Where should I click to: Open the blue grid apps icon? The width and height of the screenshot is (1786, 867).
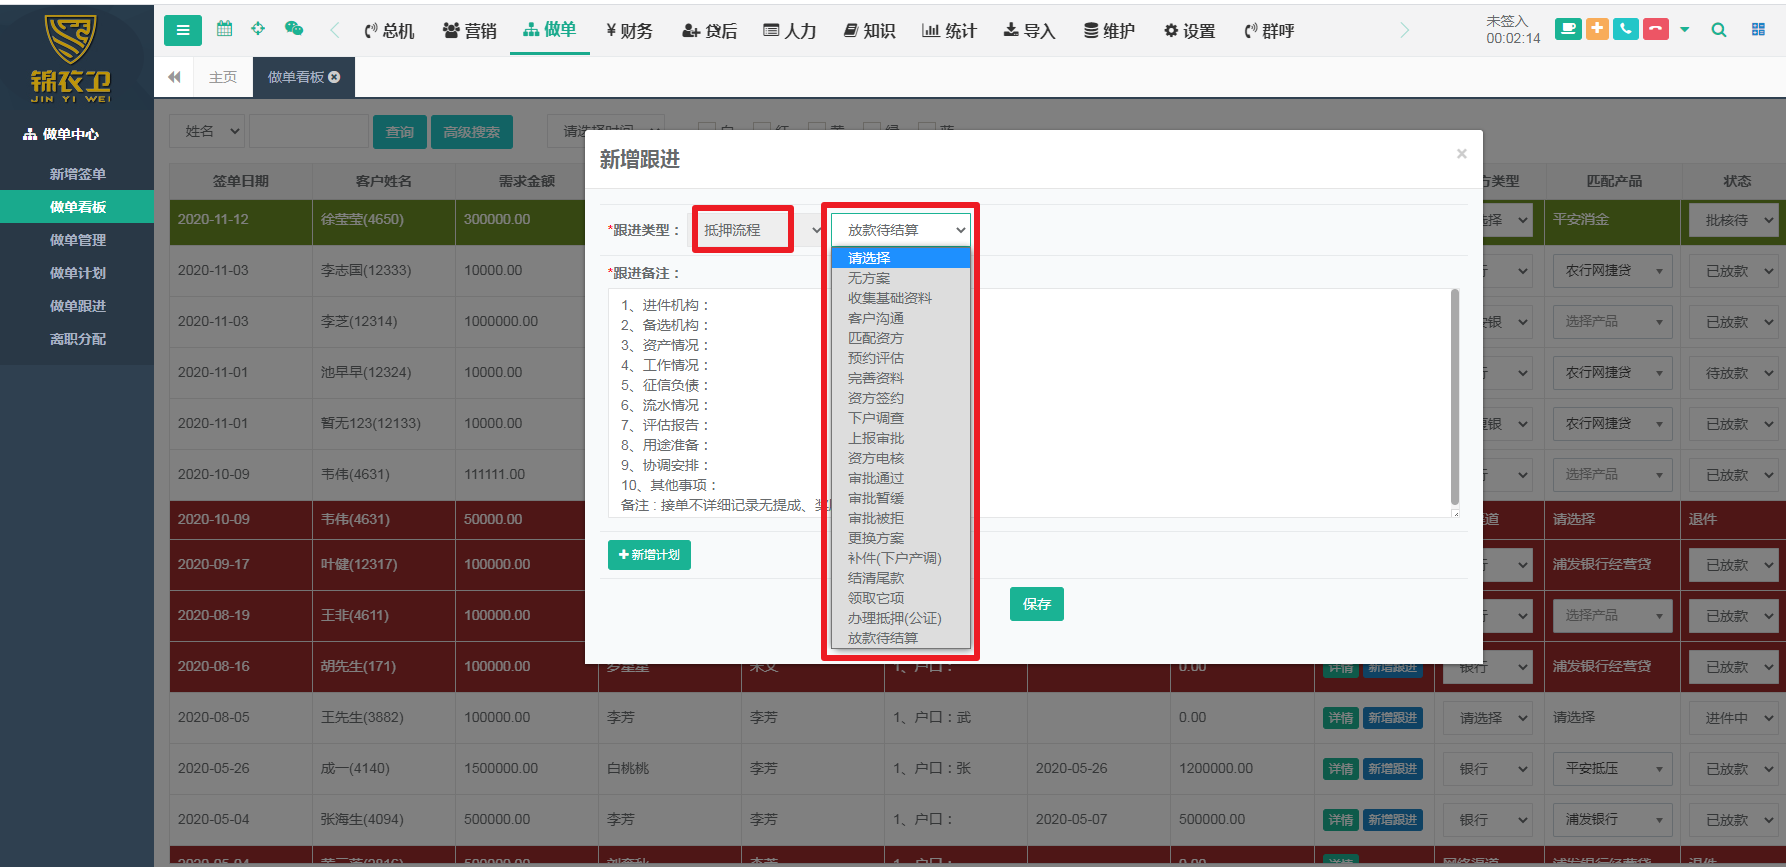pos(1758,30)
